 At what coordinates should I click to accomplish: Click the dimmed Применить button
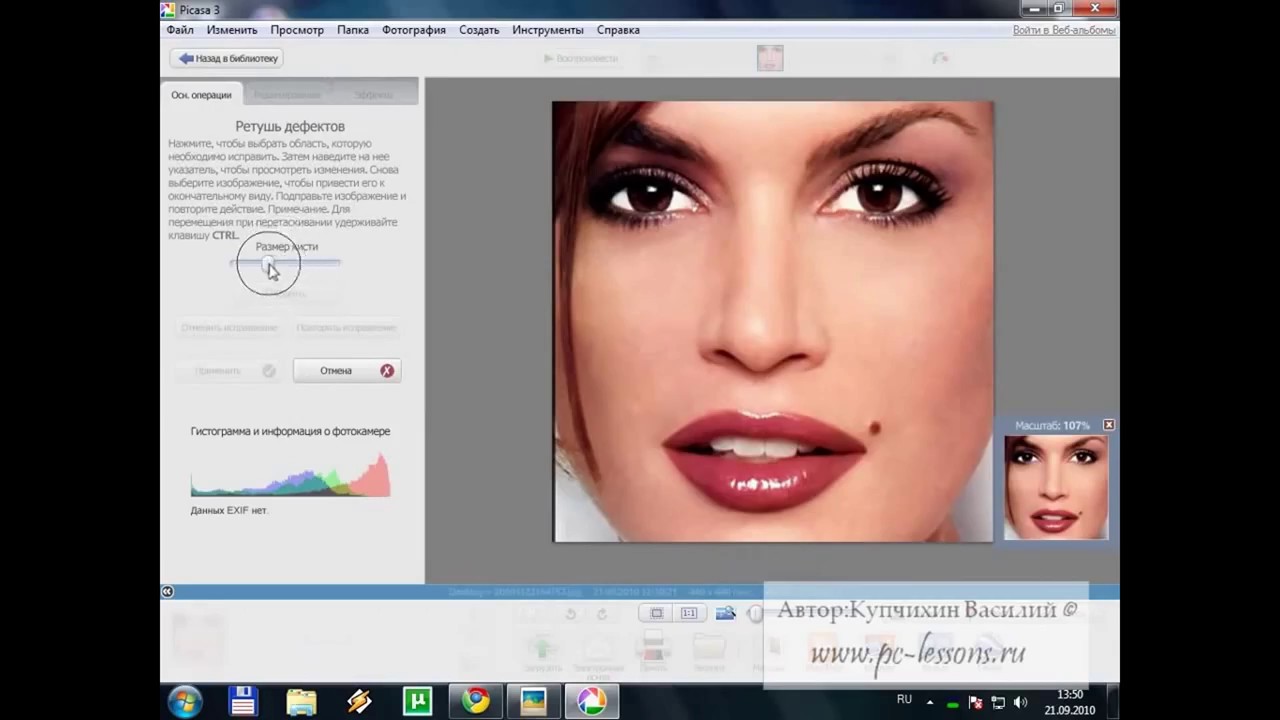229,370
